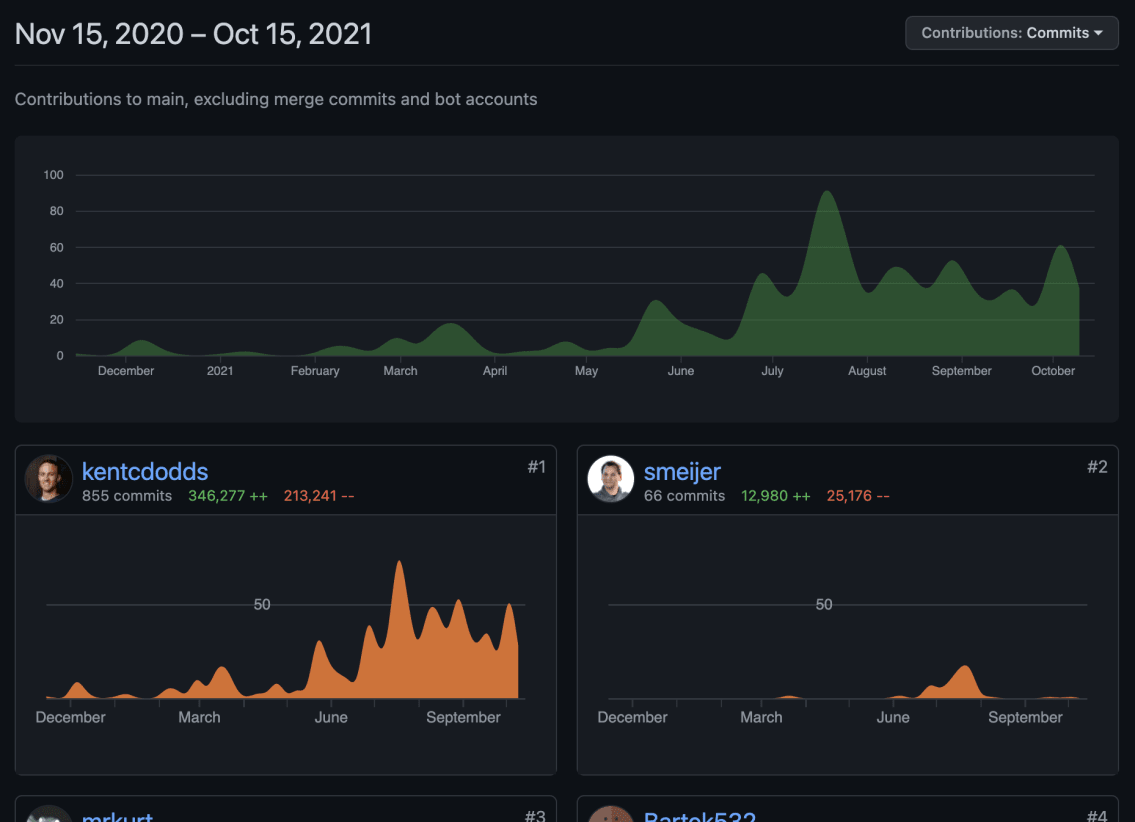This screenshot has width=1135, height=822.
Task: Open the mrkurt profile link
Action: [x=117, y=816]
